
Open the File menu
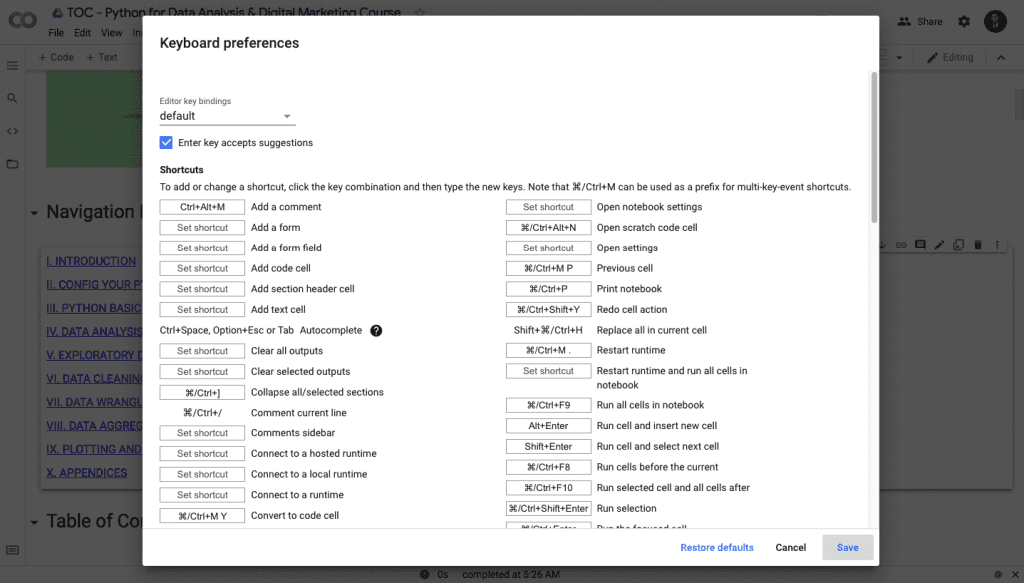tap(56, 32)
